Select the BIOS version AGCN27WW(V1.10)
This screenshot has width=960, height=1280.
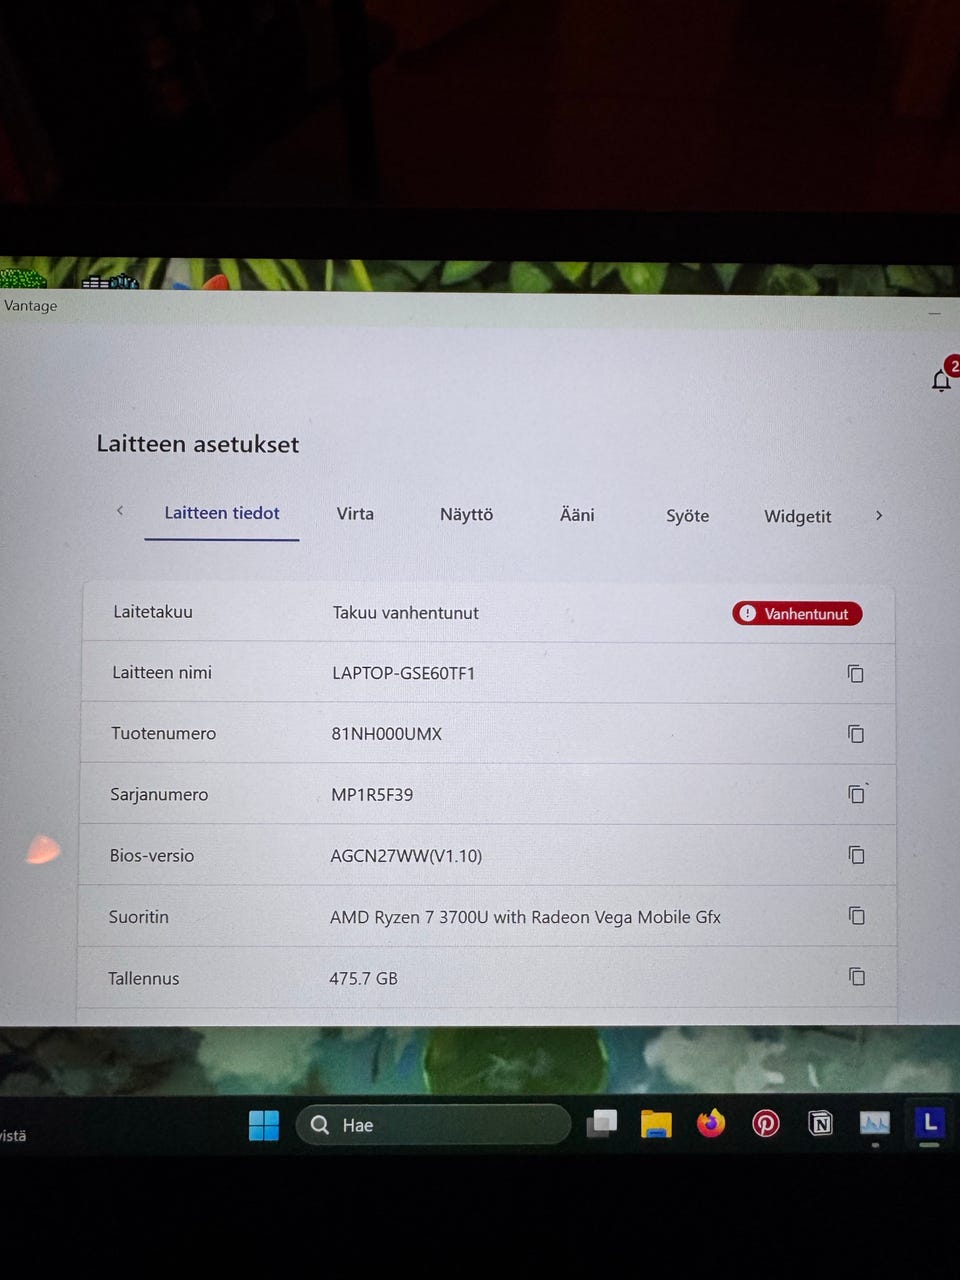406,856
